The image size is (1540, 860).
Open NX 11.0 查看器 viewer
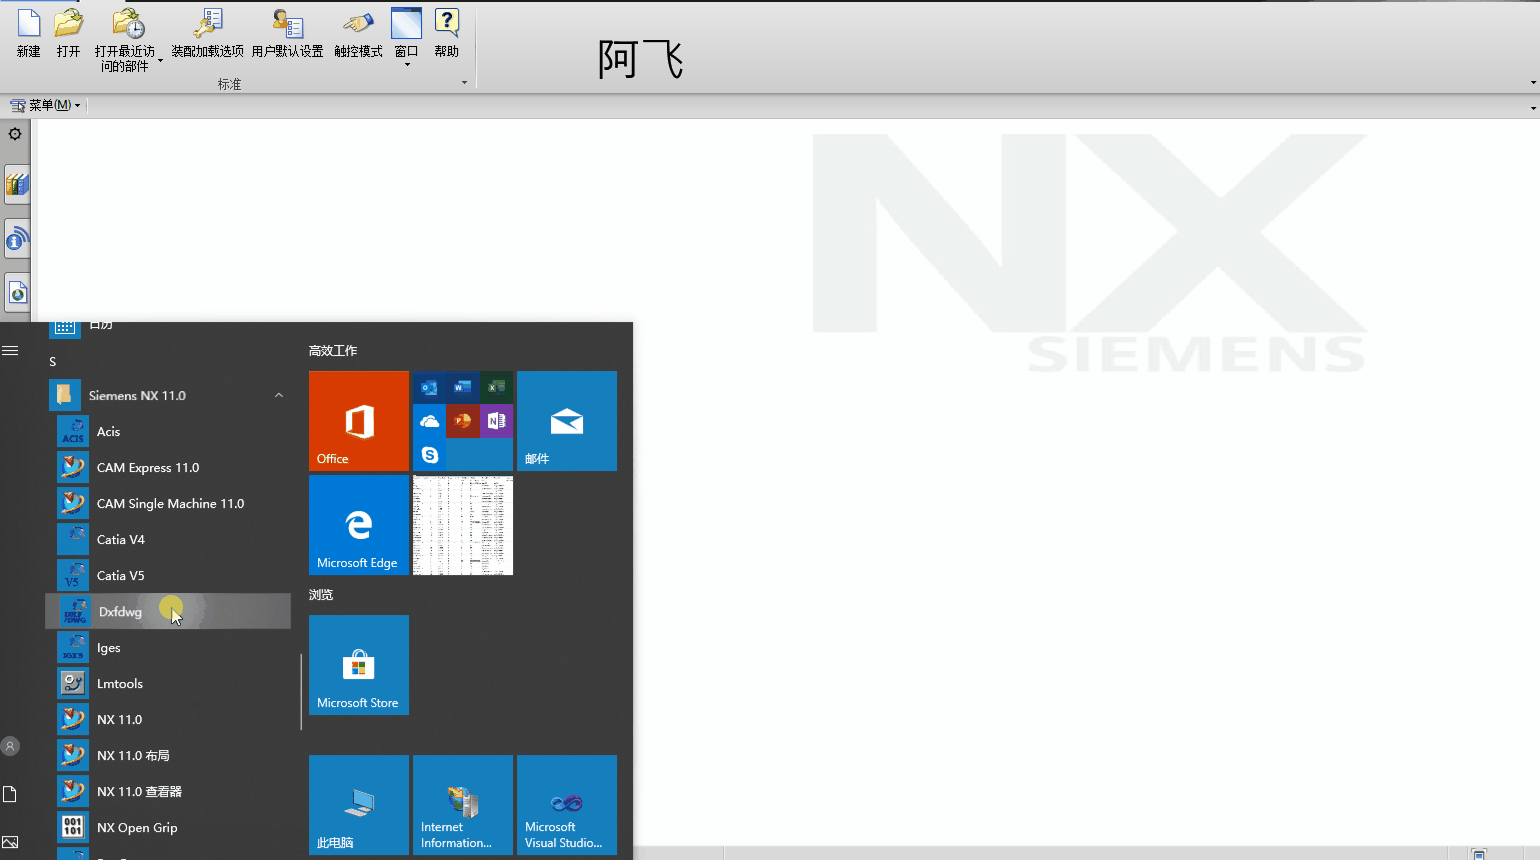pyautogui.click(x=168, y=791)
